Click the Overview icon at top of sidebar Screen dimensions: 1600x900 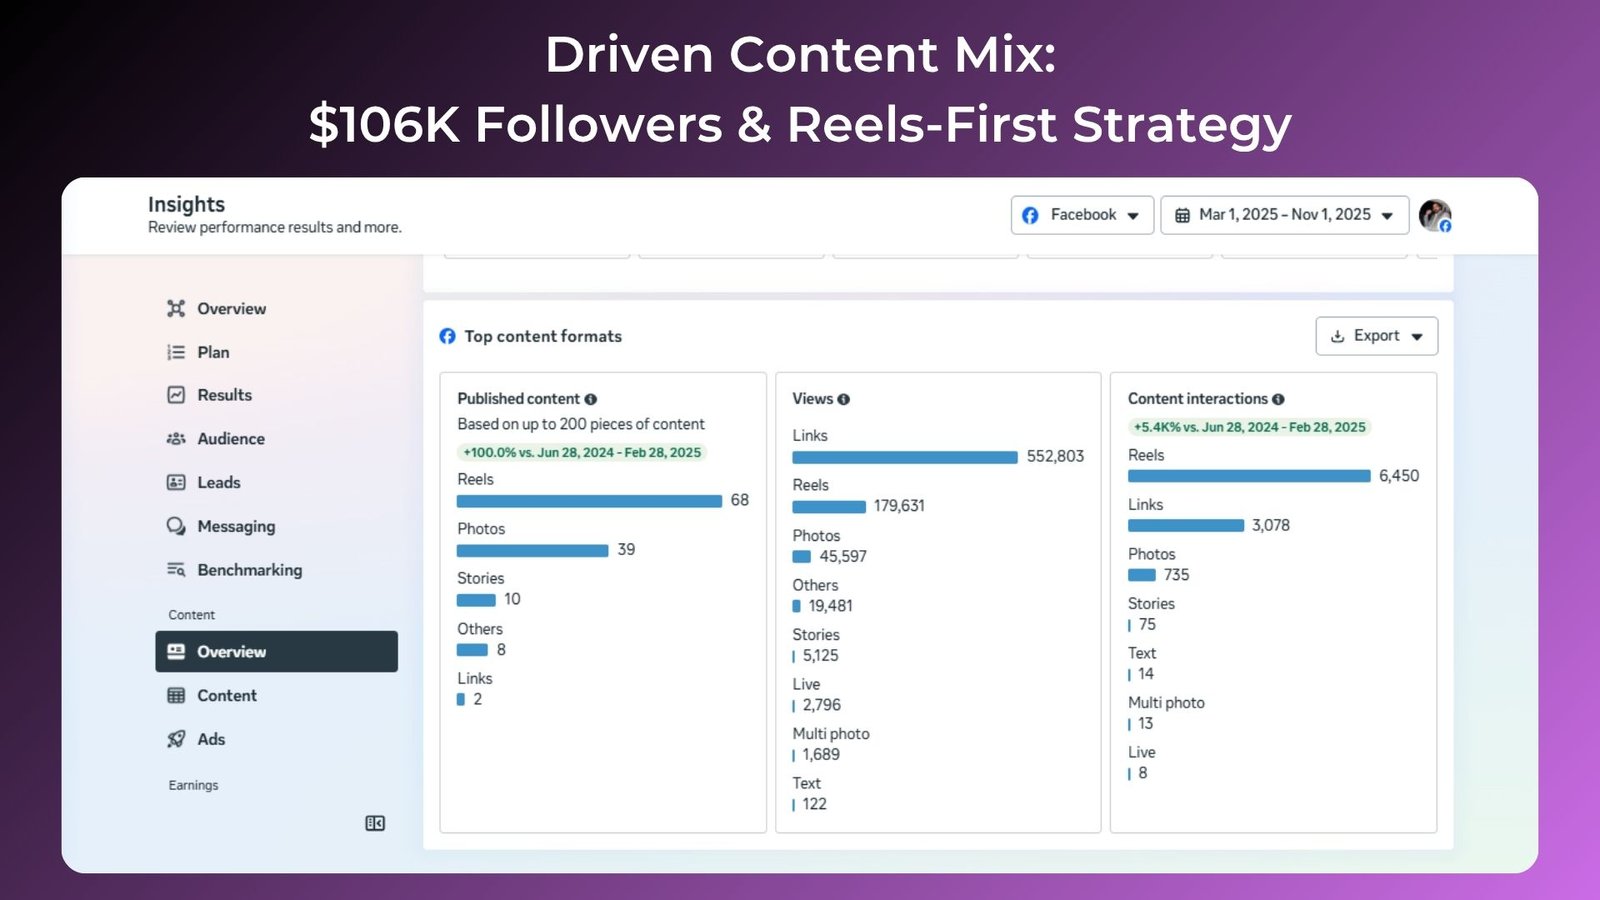[x=176, y=308]
